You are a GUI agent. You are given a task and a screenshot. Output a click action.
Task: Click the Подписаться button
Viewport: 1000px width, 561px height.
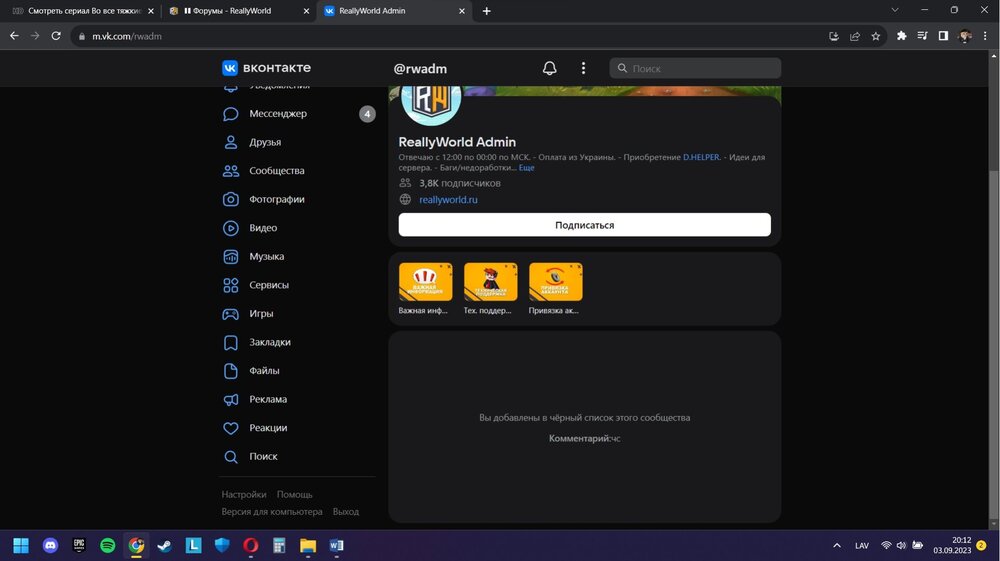584,225
